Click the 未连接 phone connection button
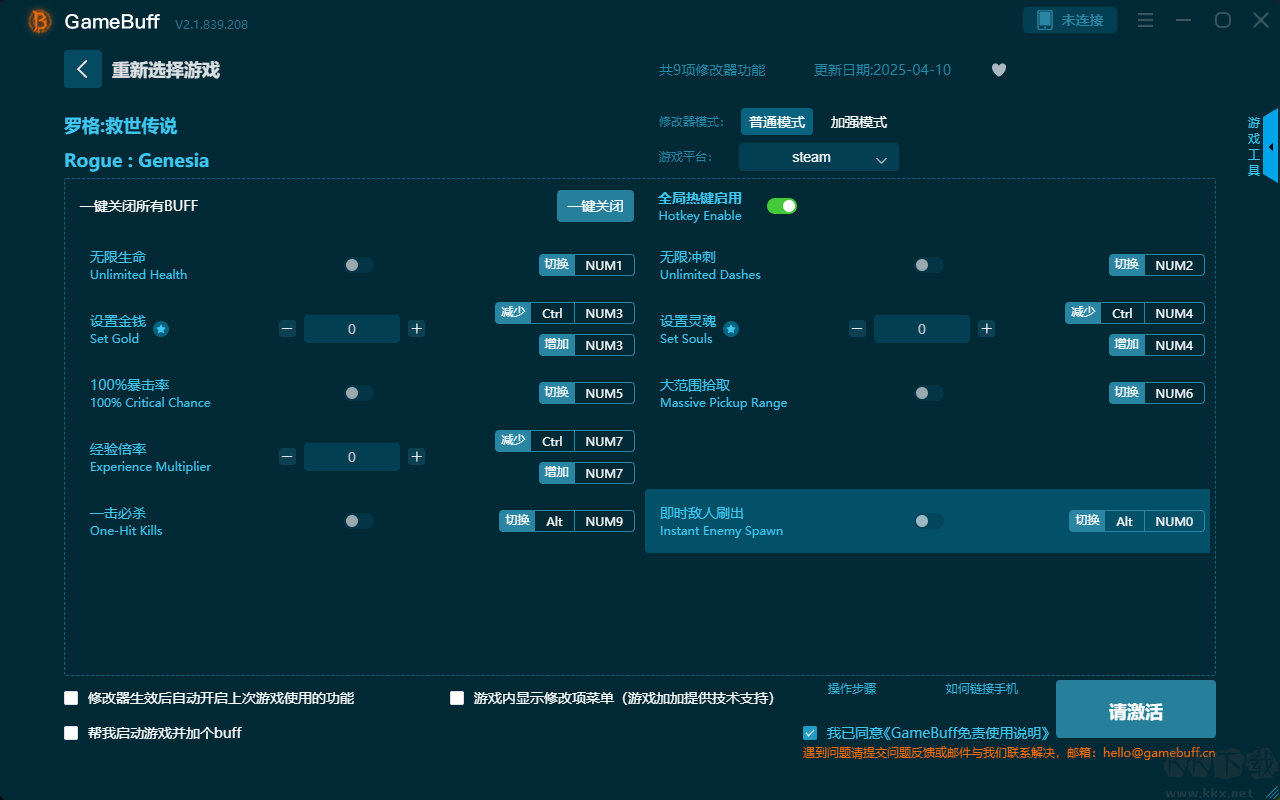Viewport: 1280px width, 800px height. (x=1070, y=20)
